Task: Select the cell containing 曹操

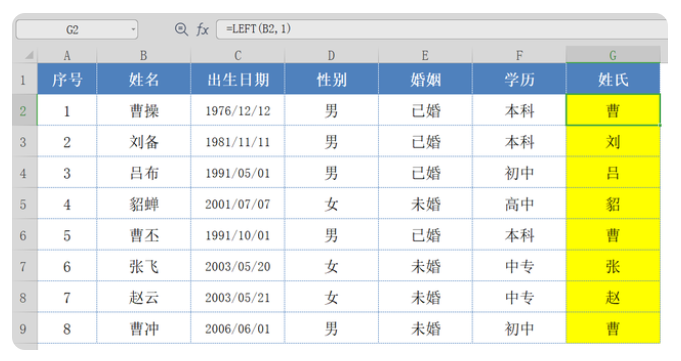Action: 143,110
